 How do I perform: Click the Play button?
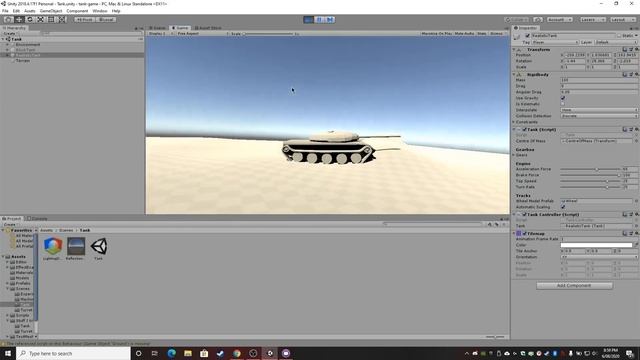[x=309, y=20]
